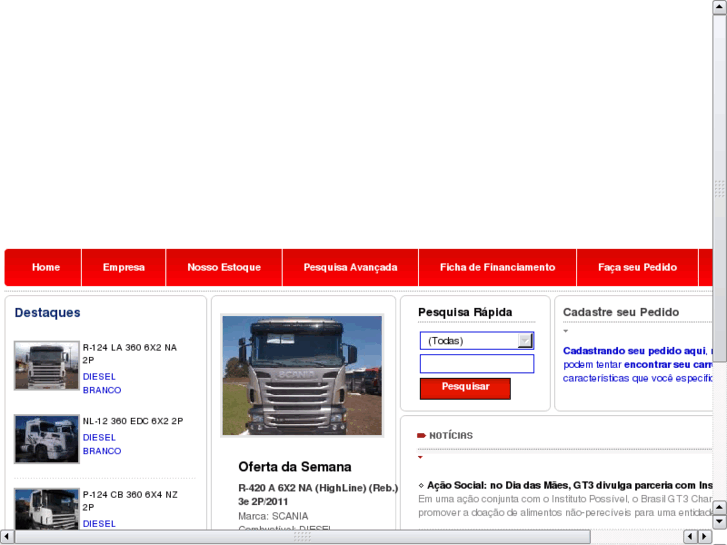Click the Oferta da Semana heading
The width and height of the screenshot is (727, 545).
coord(295,467)
